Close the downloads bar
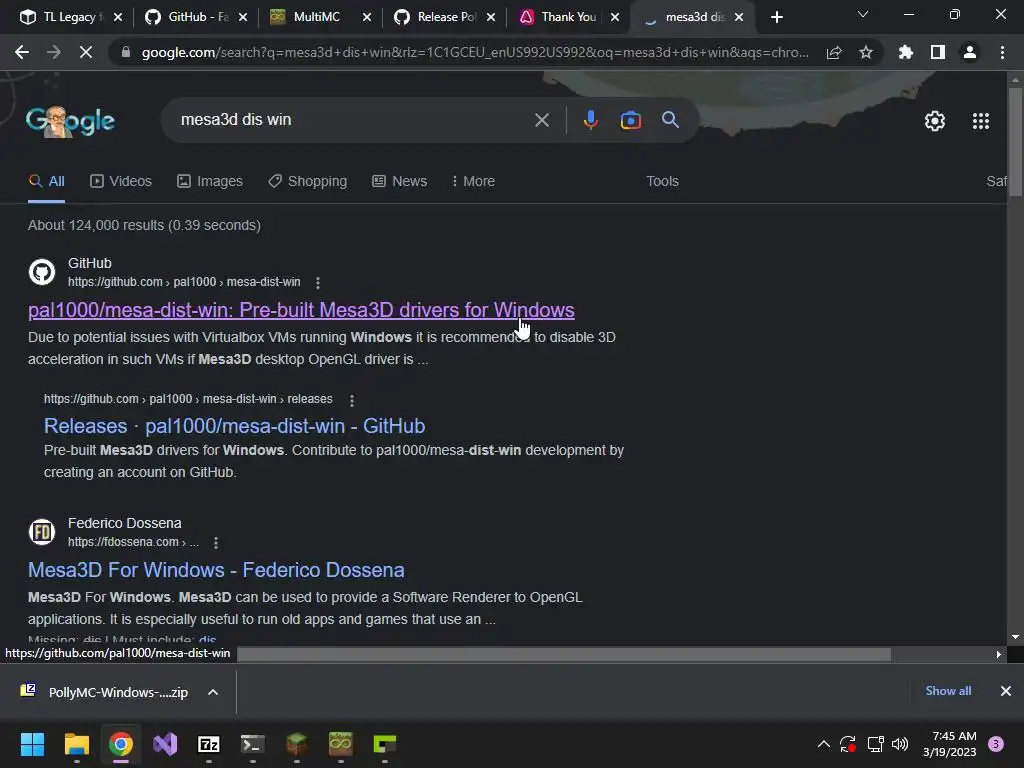 pos(1006,691)
